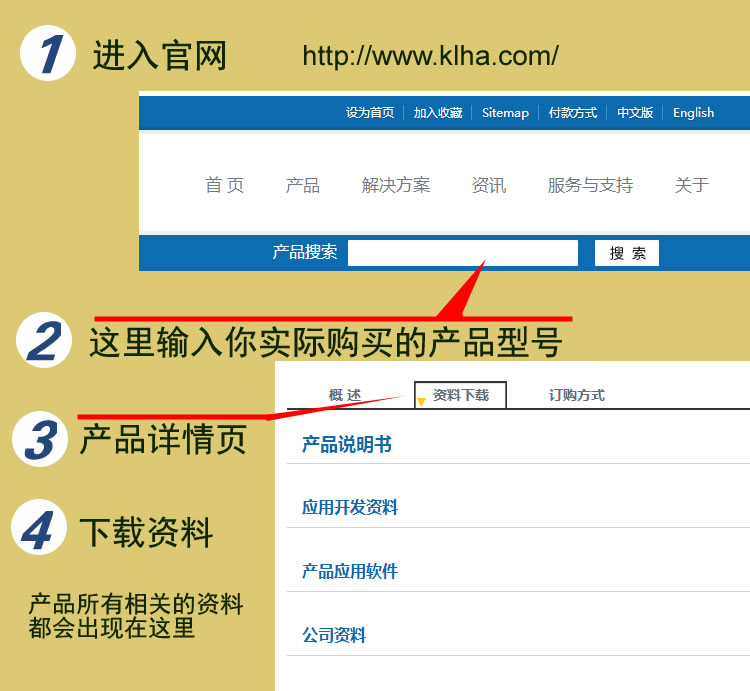Click the step 3 number circle
750x691 pixels.
pos(40,439)
